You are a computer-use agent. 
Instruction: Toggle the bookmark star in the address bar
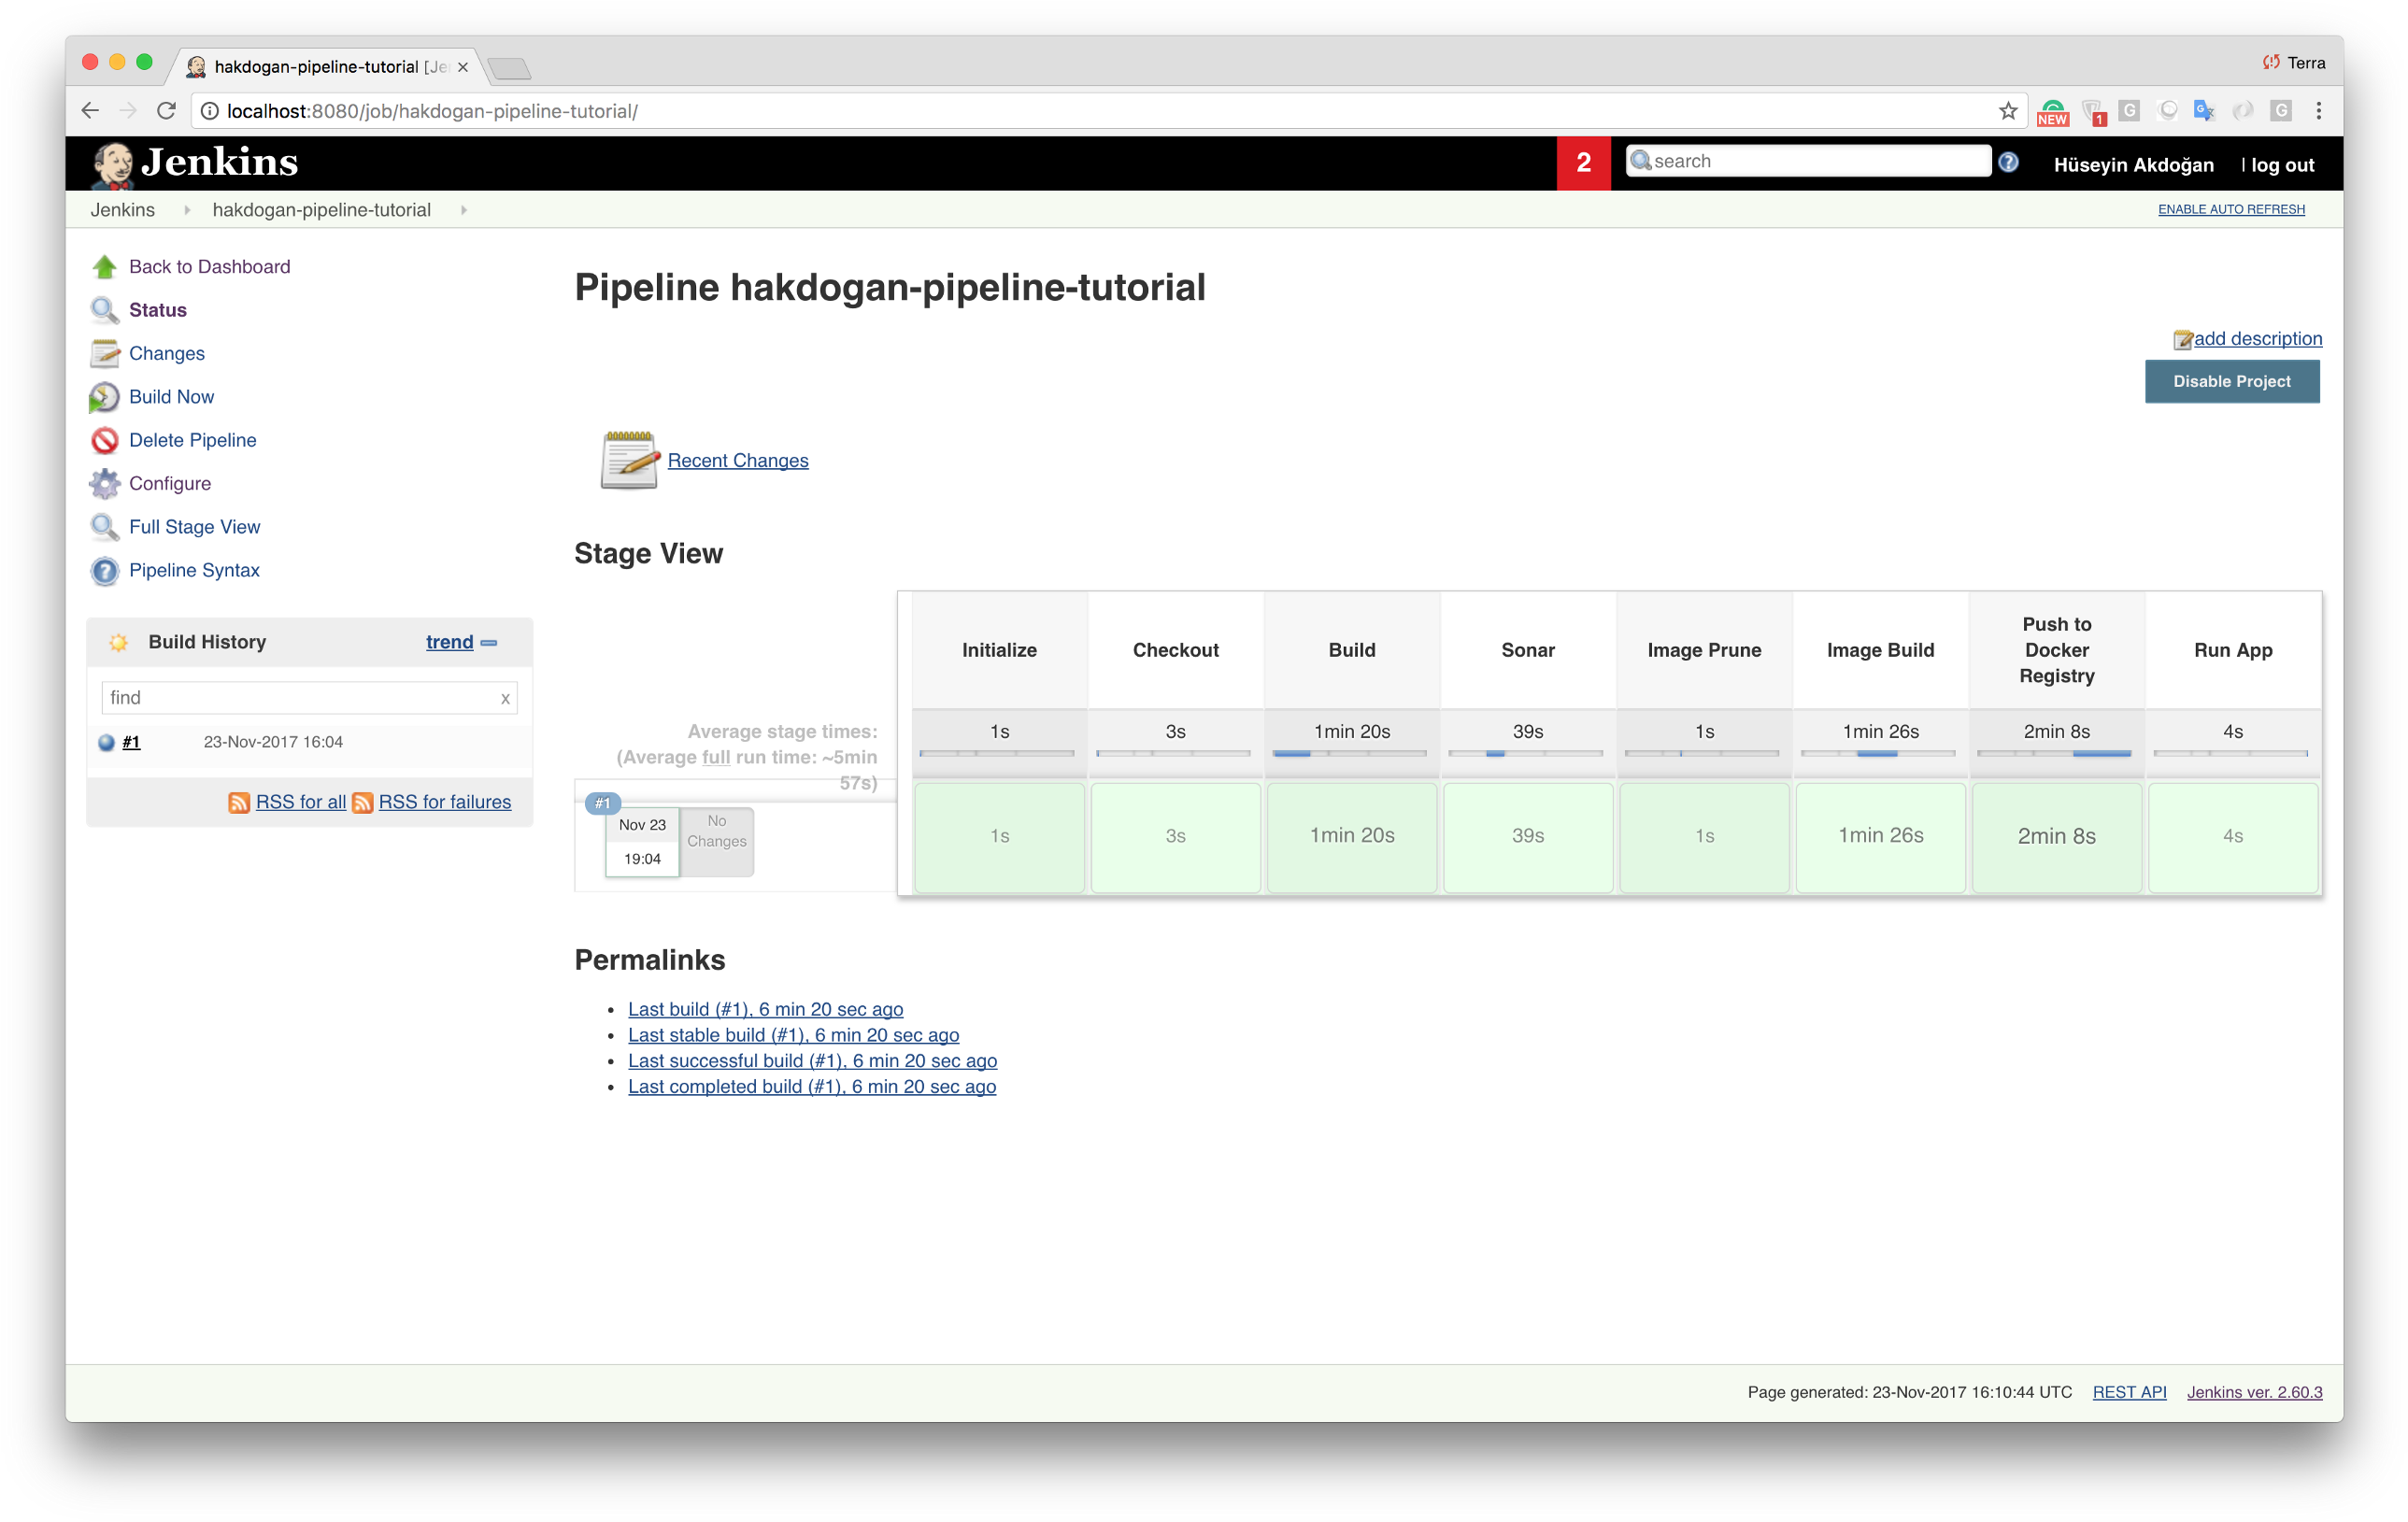coord(2007,111)
